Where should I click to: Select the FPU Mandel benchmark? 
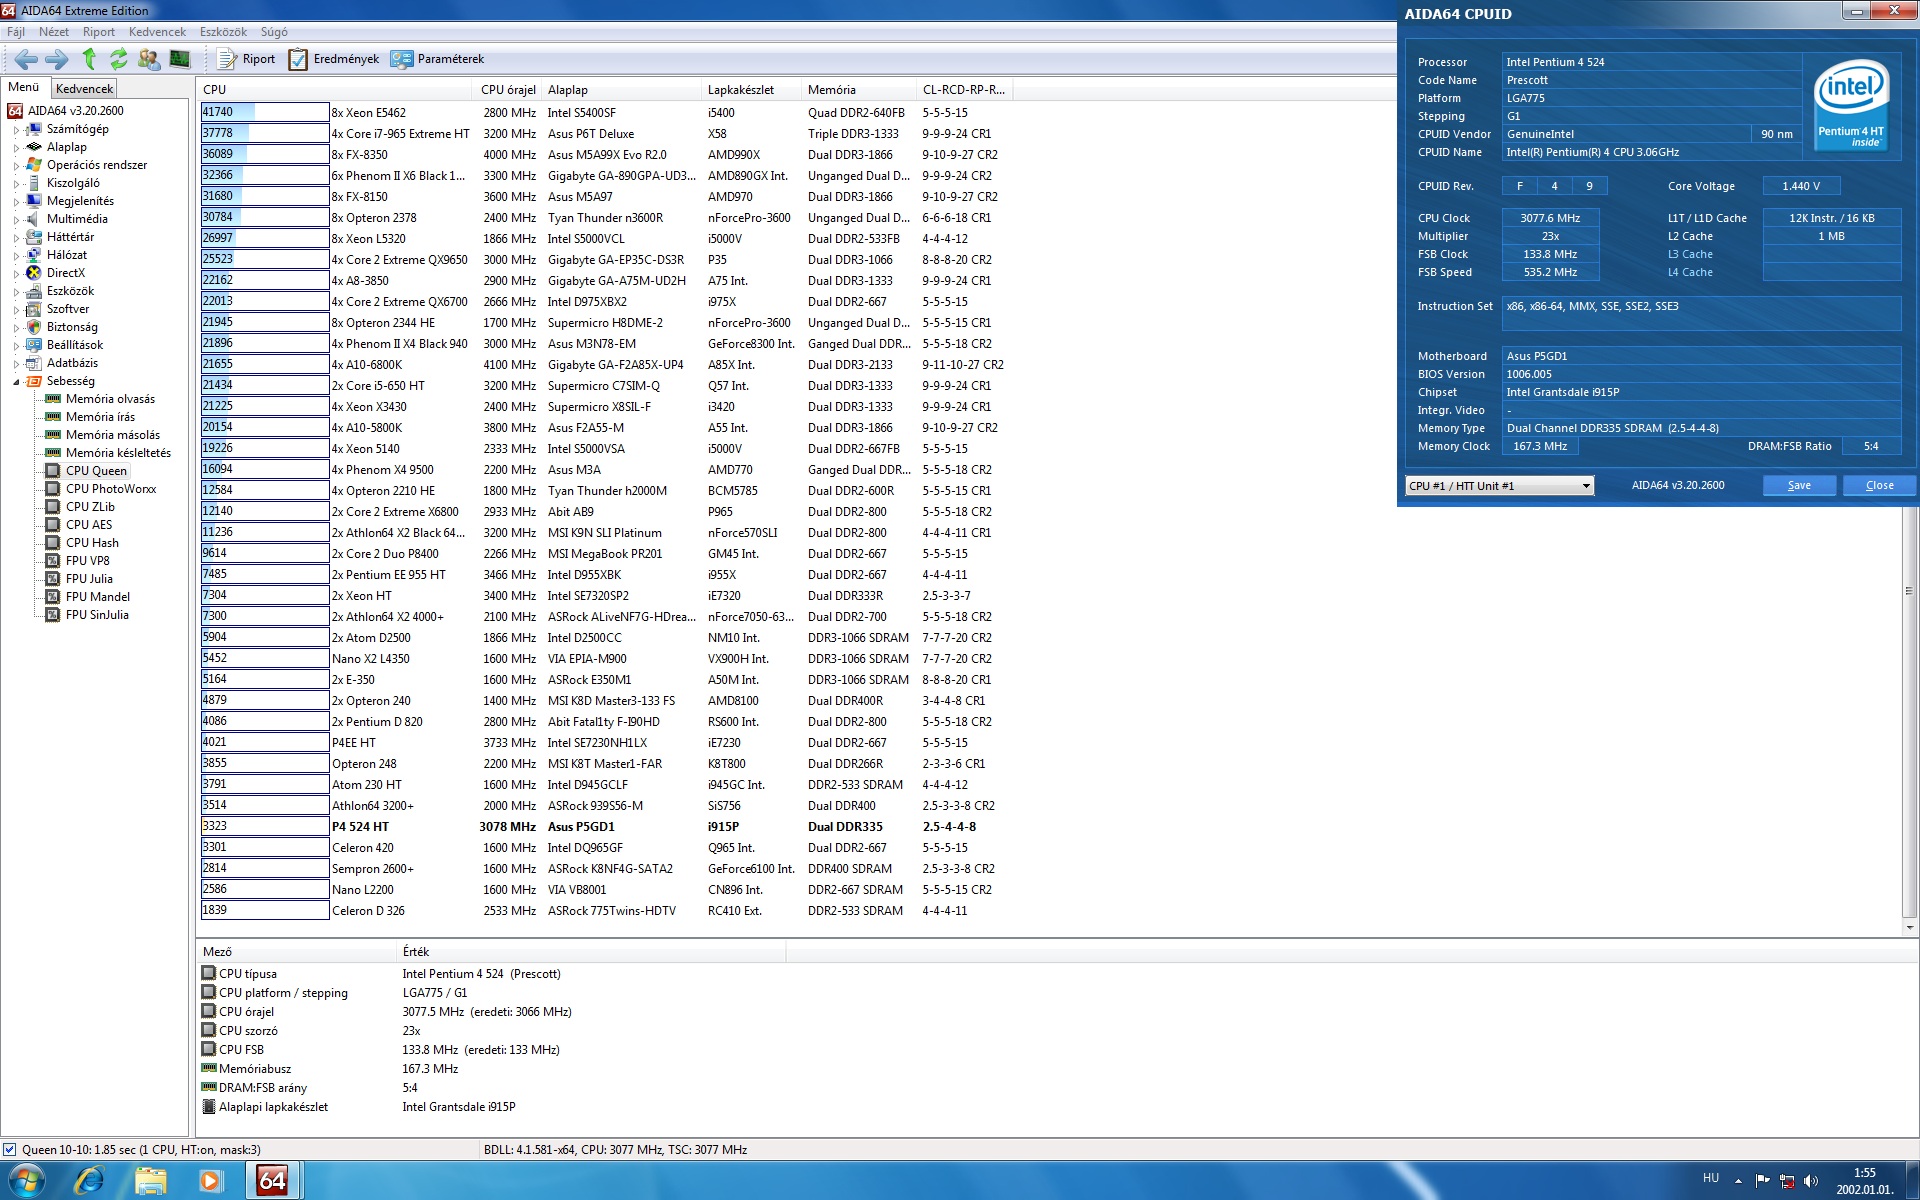(x=98, y=597)
